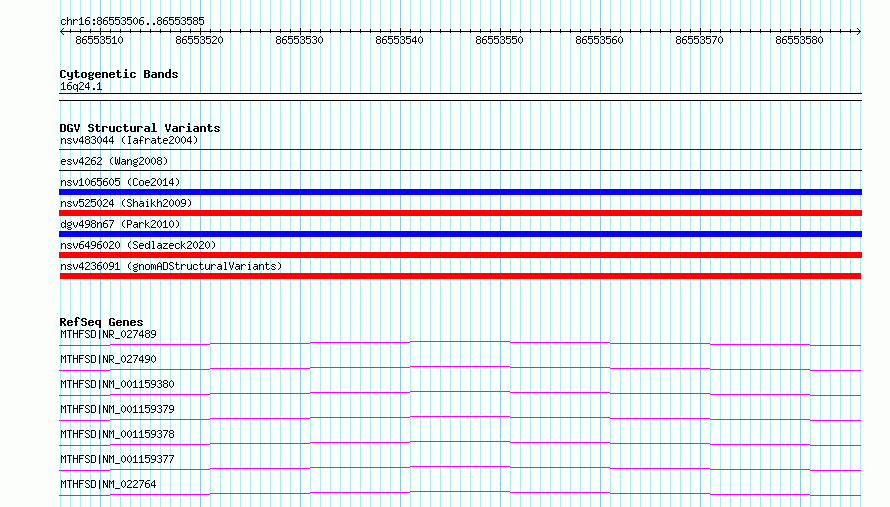The height and width of the screenshot is (507, 890).
Task: Open variant dgv498n67 (Park2010)
Action: tap(120, 224)
